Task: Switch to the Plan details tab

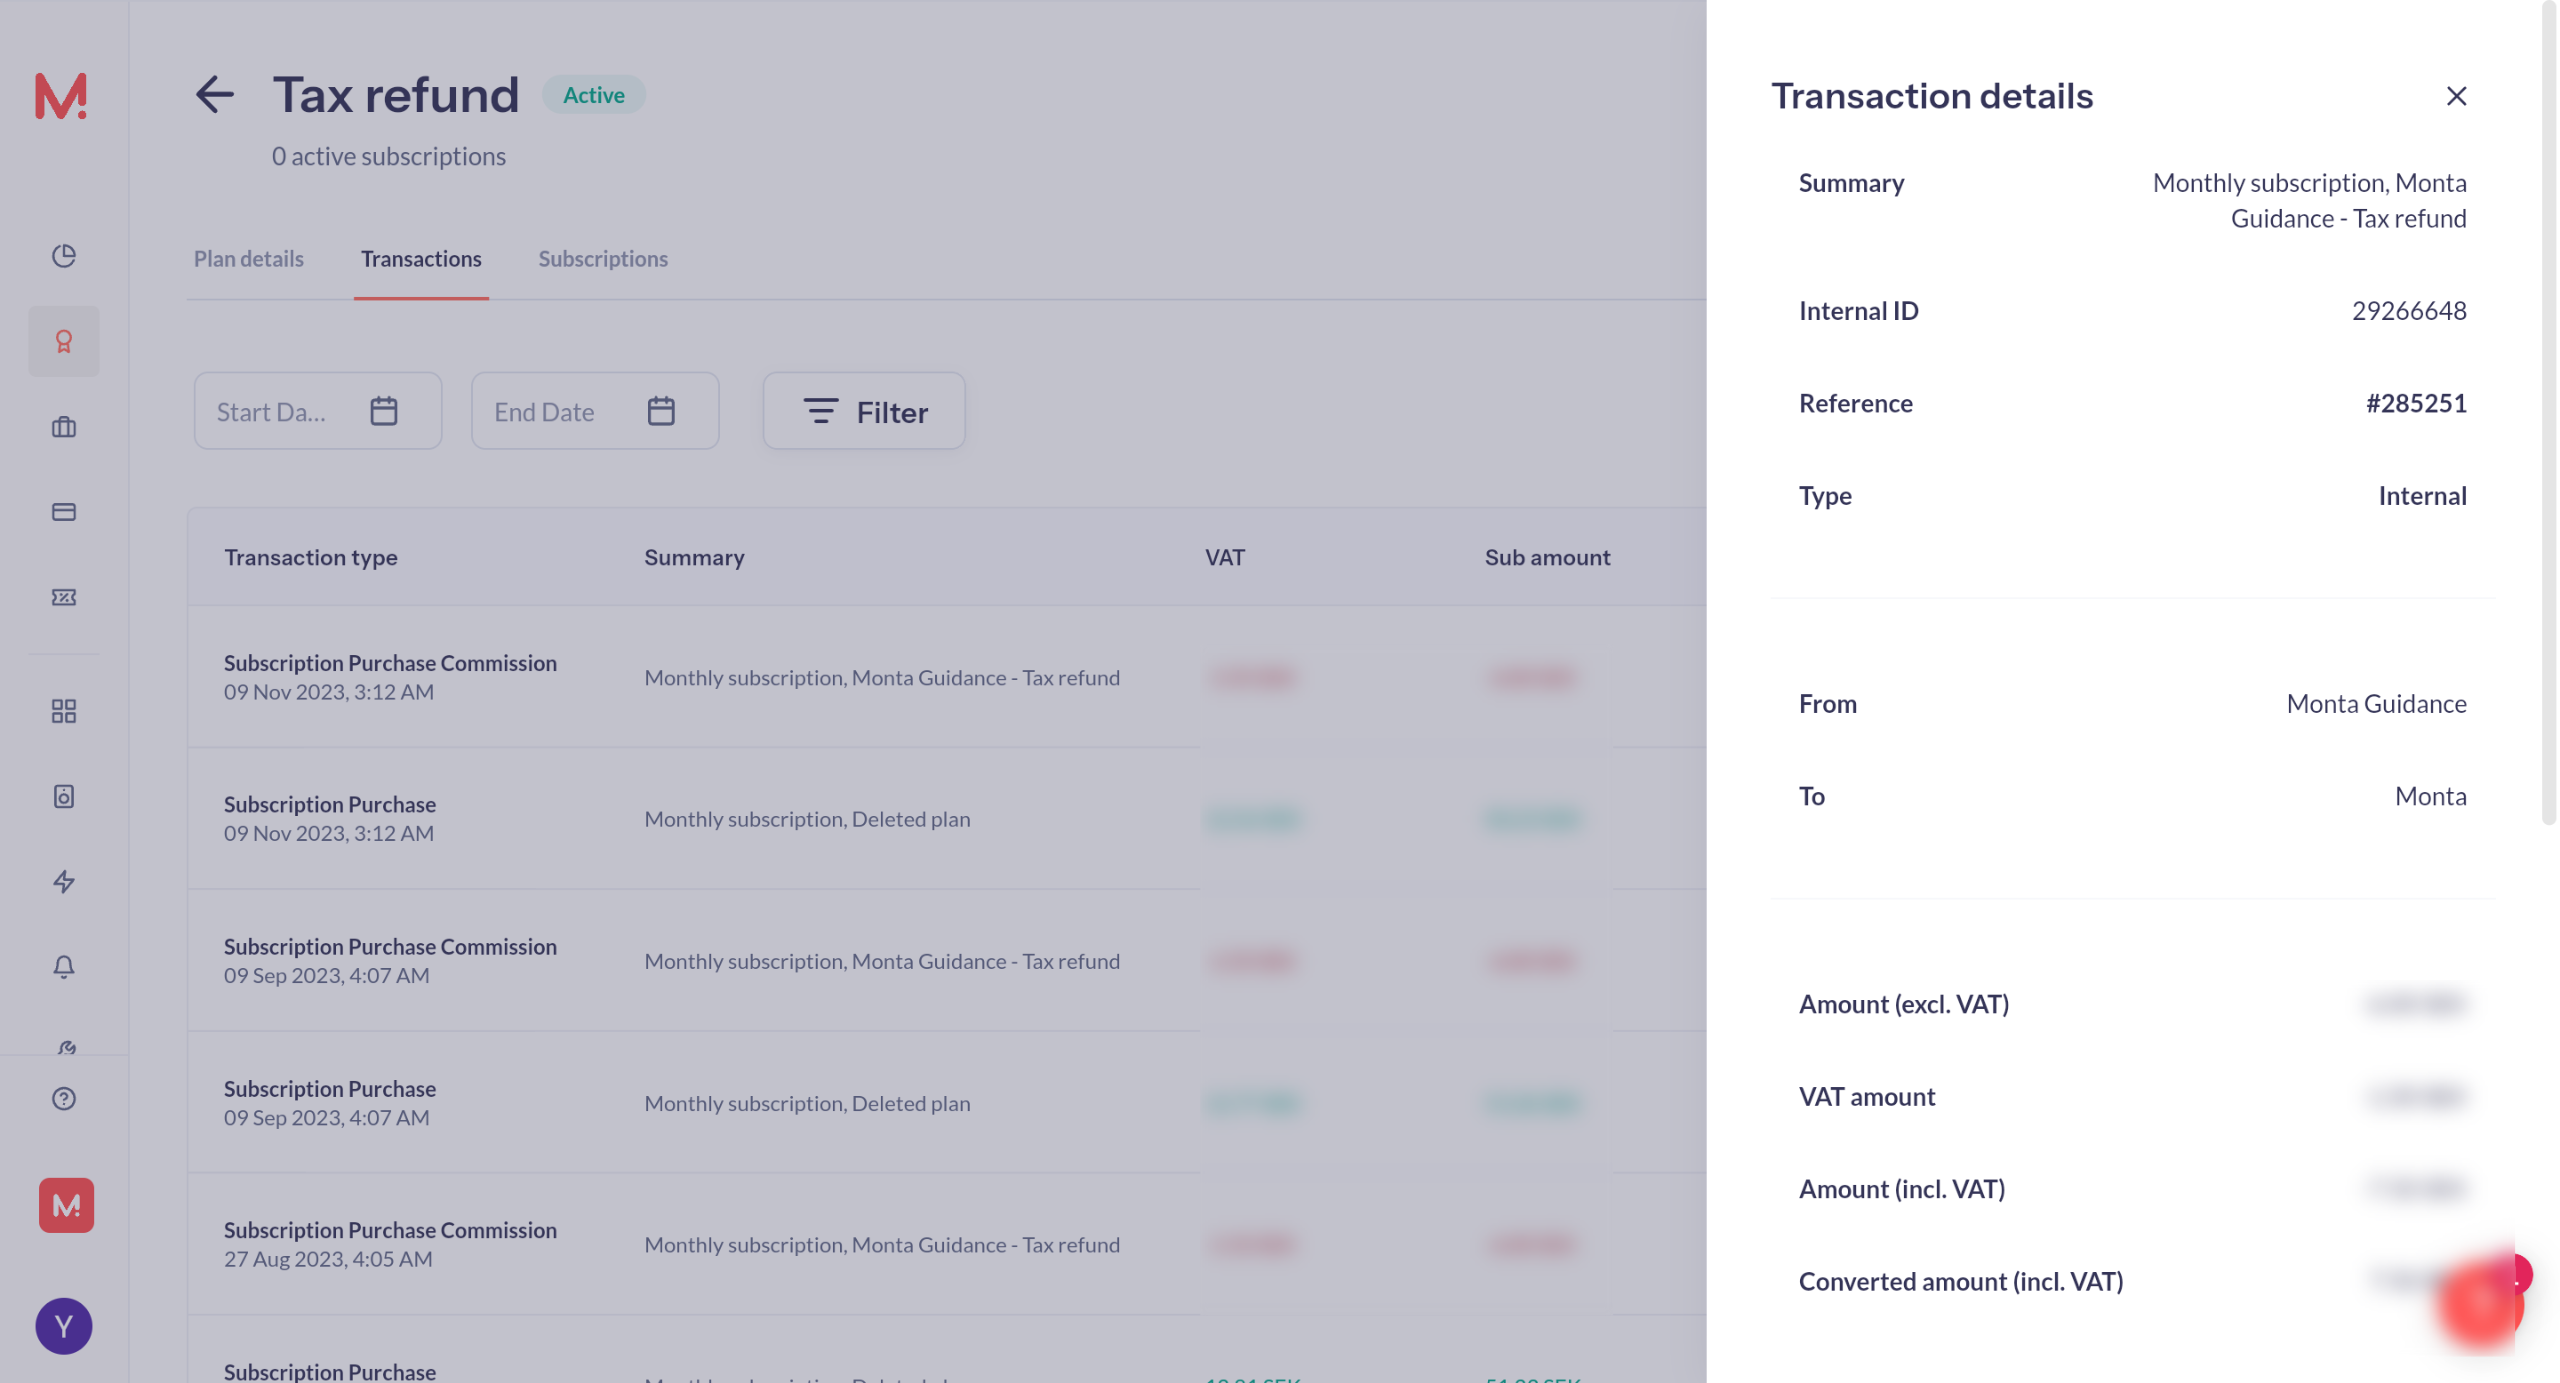Action: [x=248, y=259]
